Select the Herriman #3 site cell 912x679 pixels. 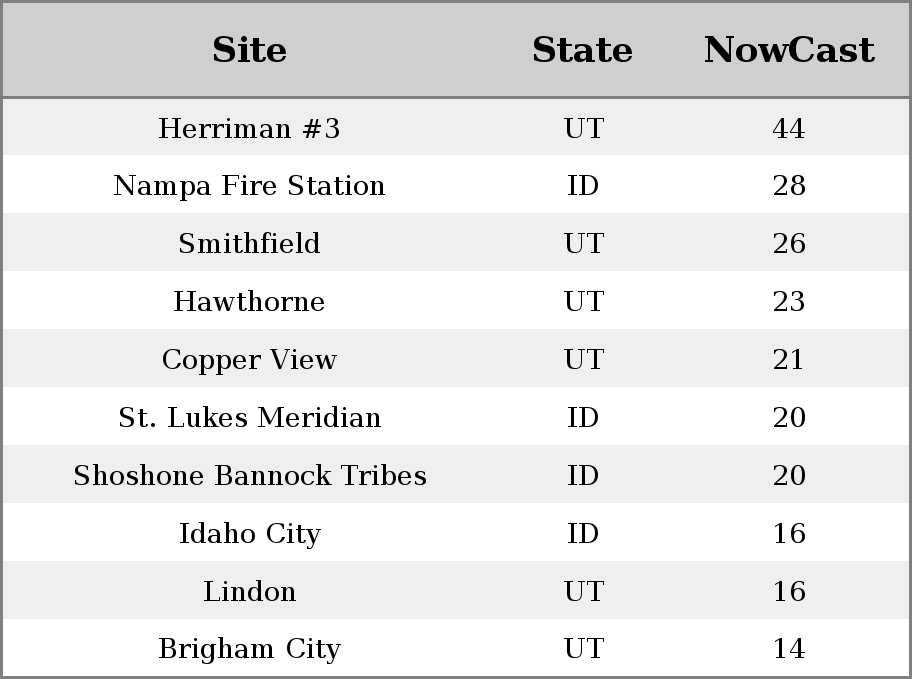[249, 128]
